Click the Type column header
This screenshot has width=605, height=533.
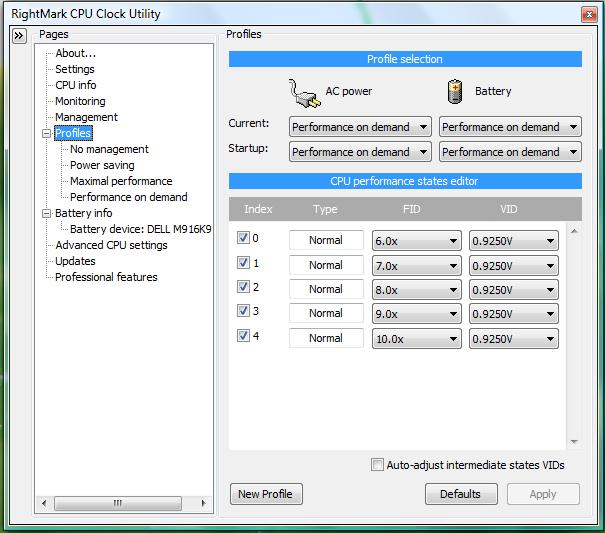[x=325, y=209]
